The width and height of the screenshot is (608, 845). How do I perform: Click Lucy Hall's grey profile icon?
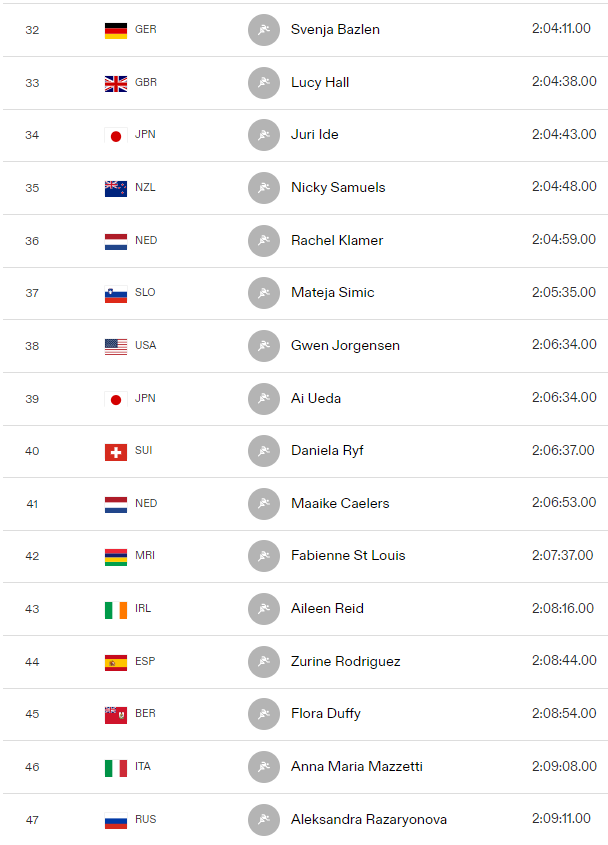click(x=264, y=83)
